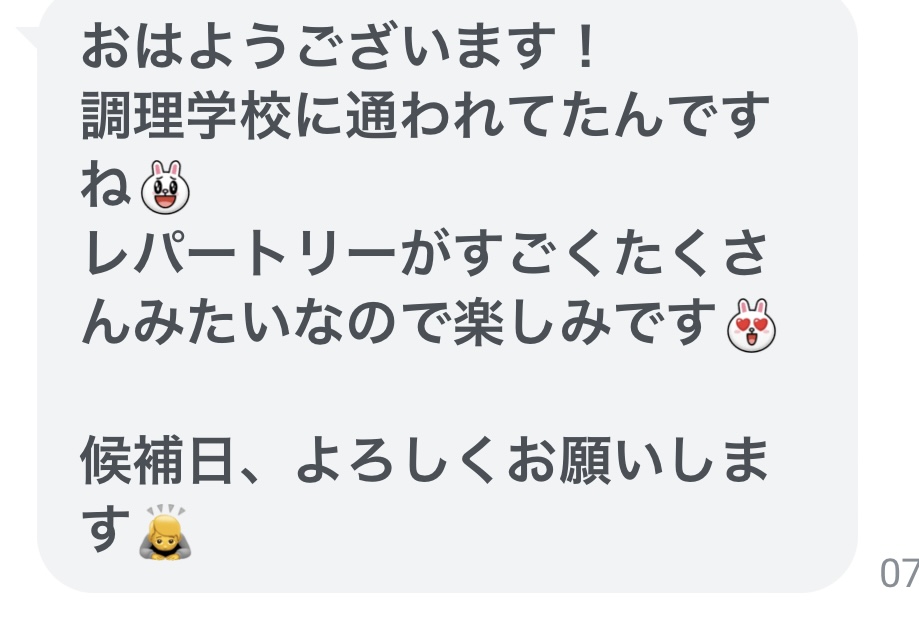The image size is (919, 623).
Task: Tap the smiling rabbit emoji after ね
Action: 165,187
